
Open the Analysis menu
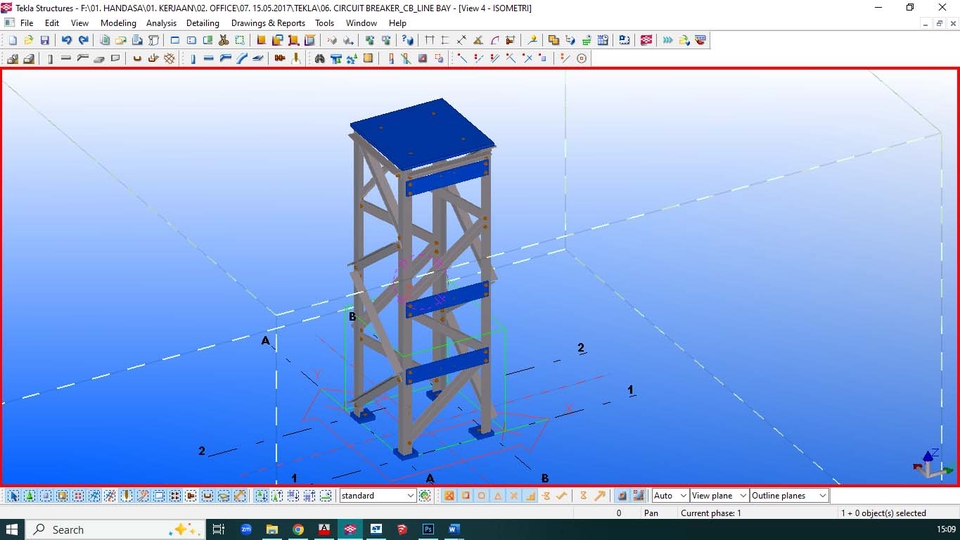coord(161,23)
